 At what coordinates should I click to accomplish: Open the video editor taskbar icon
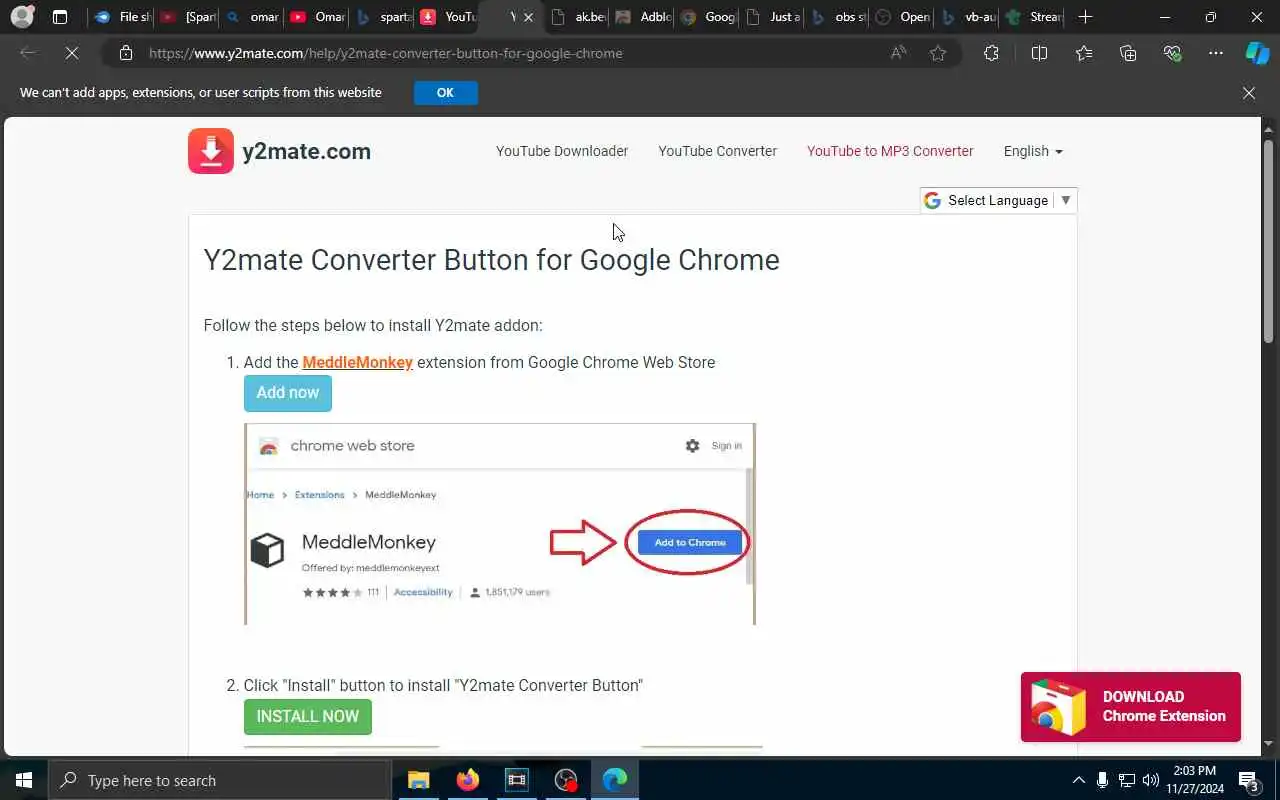click(x=516, y=780)
